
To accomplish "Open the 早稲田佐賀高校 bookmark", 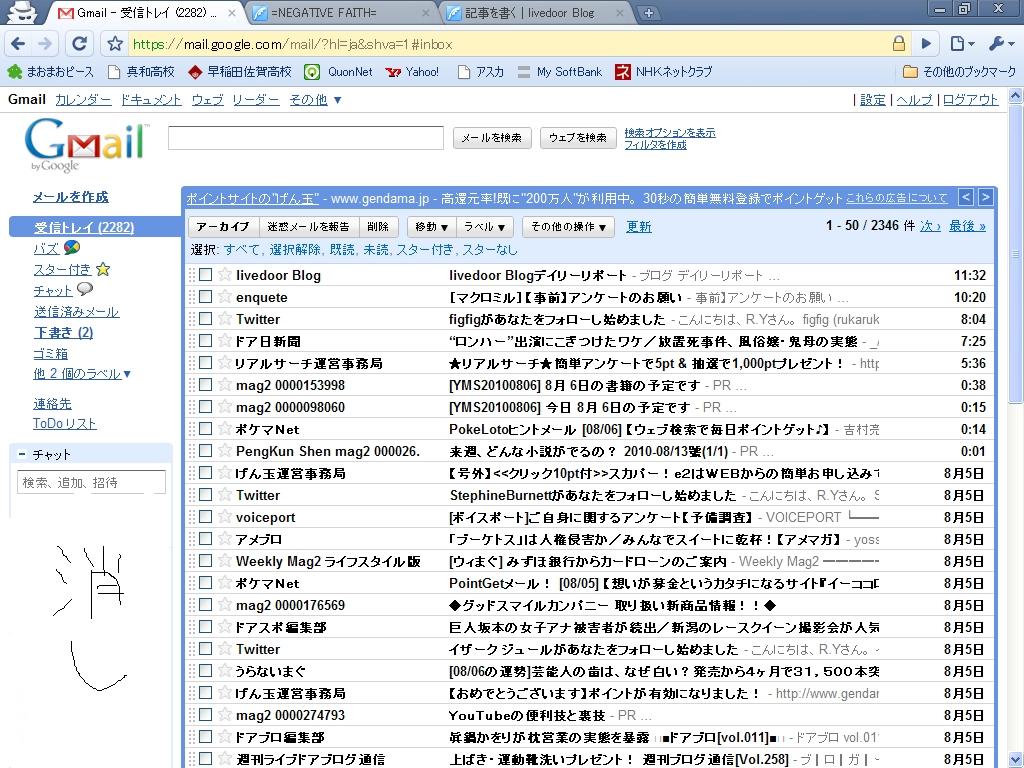I will coord(240,72).
